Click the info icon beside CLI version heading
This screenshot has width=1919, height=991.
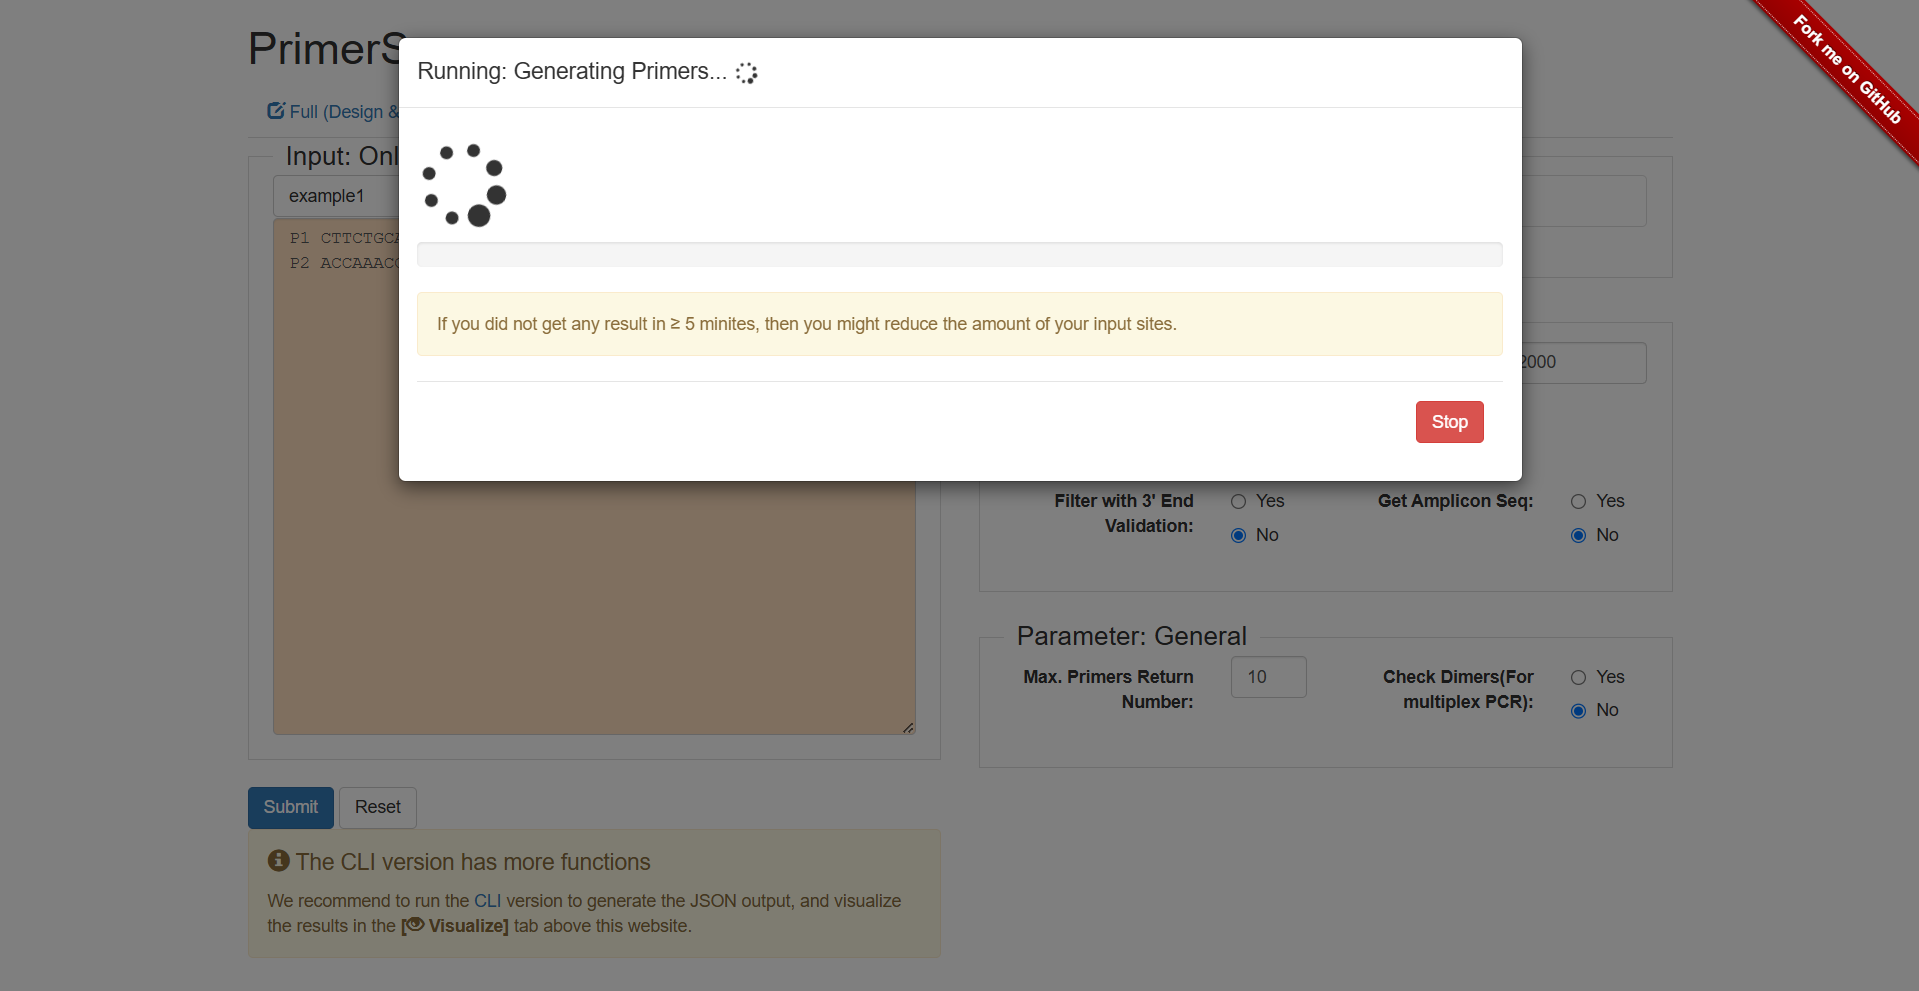[278, 860]
